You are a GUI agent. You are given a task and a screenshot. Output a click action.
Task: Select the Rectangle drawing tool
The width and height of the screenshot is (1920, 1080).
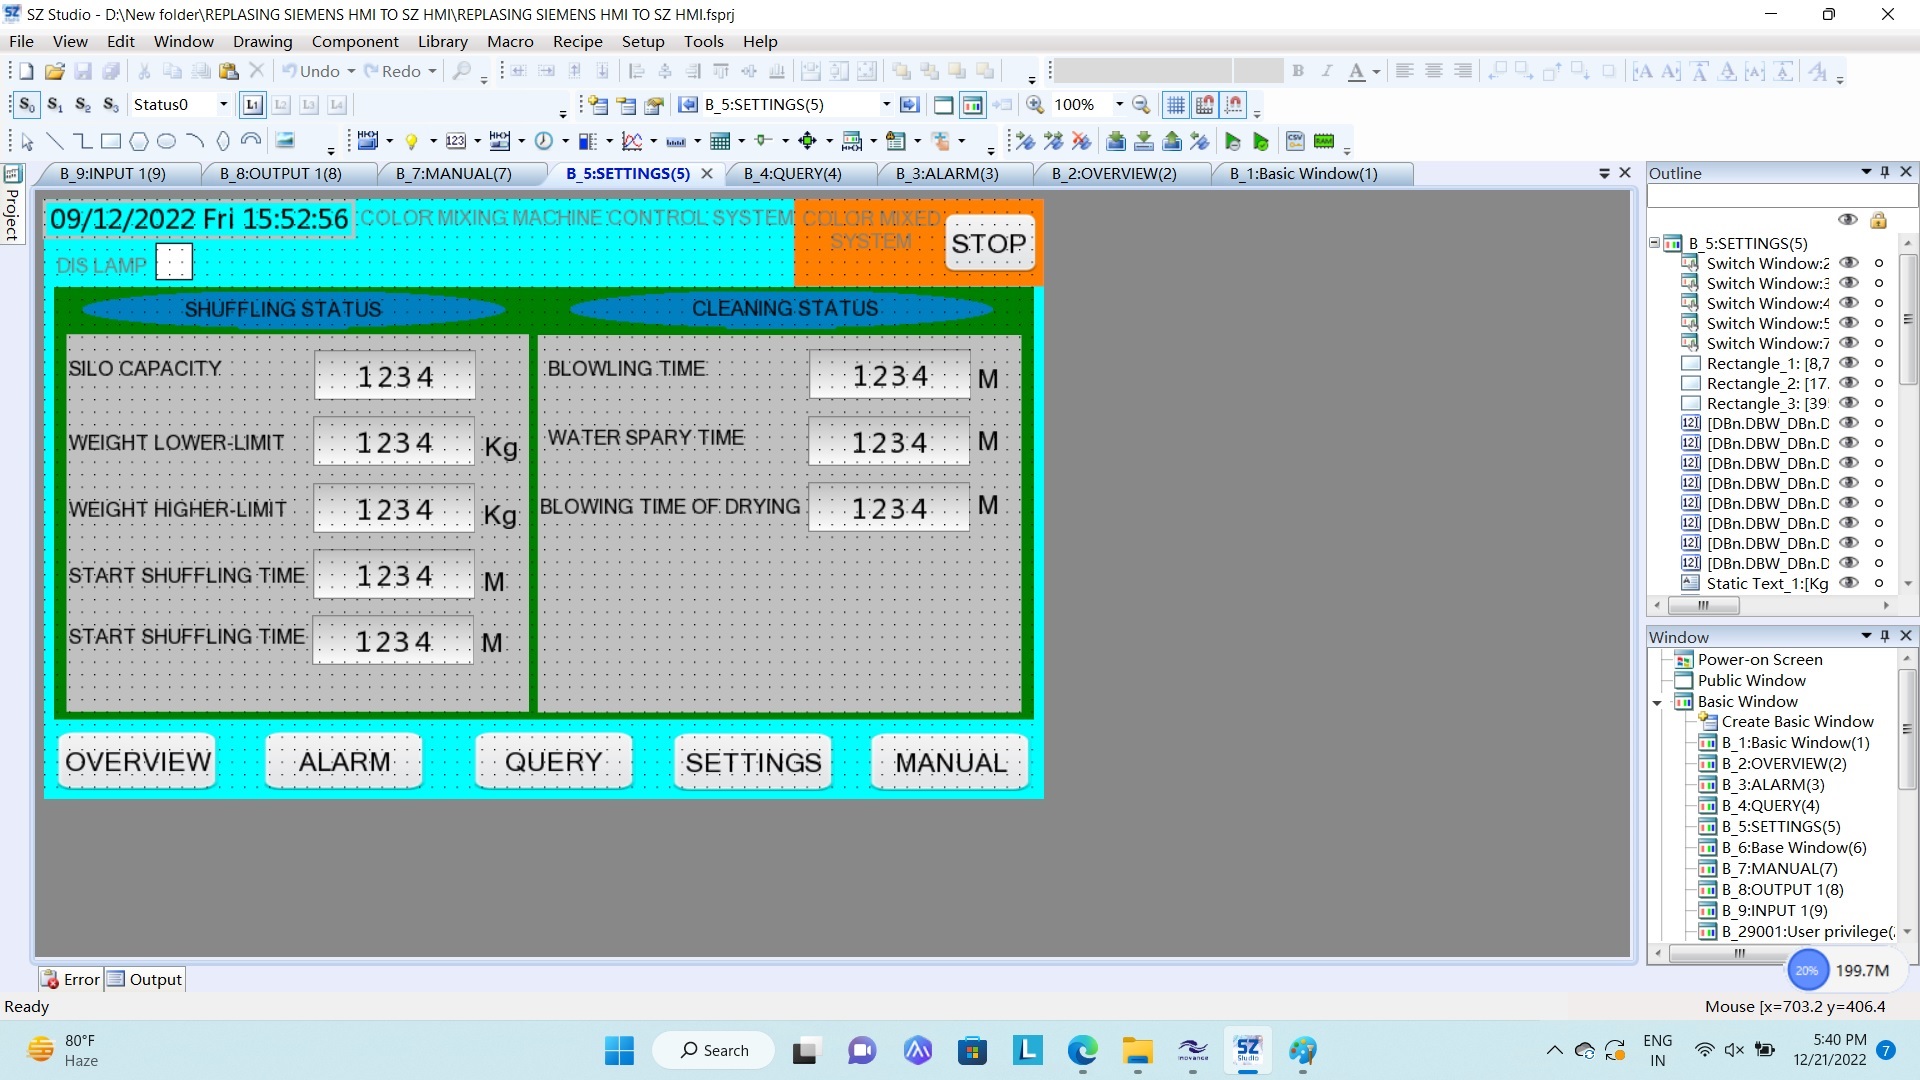click(x=111, y=141)
